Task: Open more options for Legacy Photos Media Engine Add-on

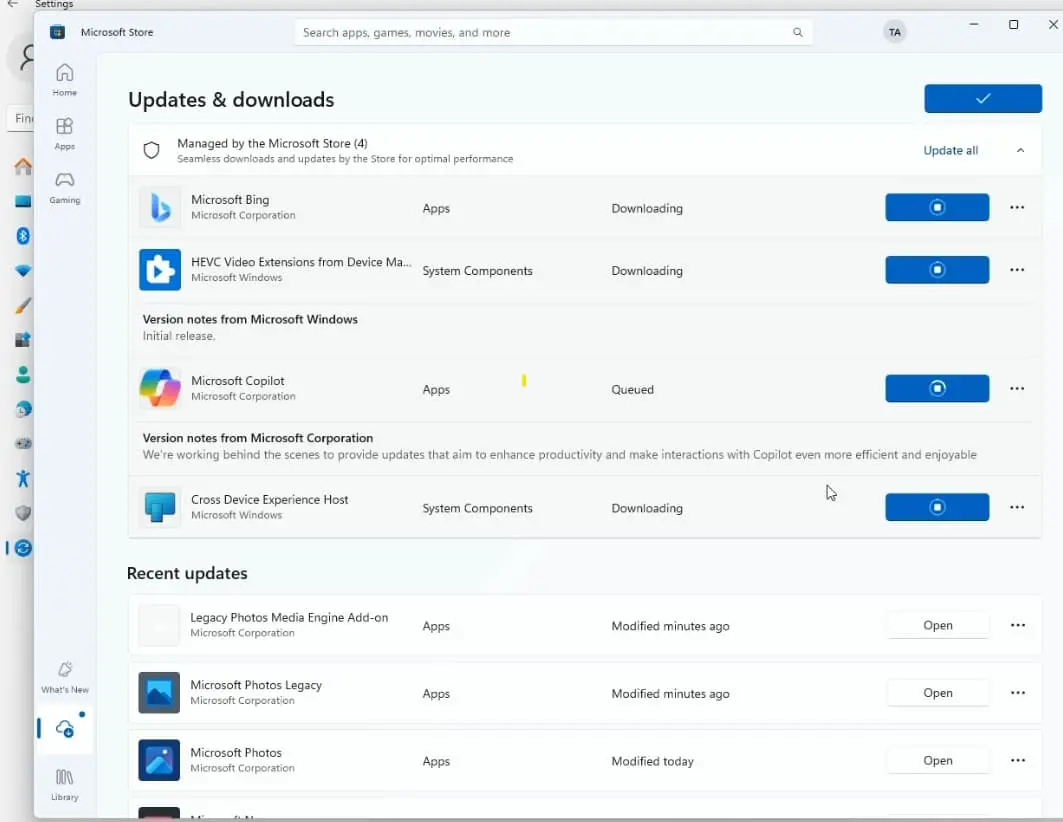Action: click(x=1018, y=625)
